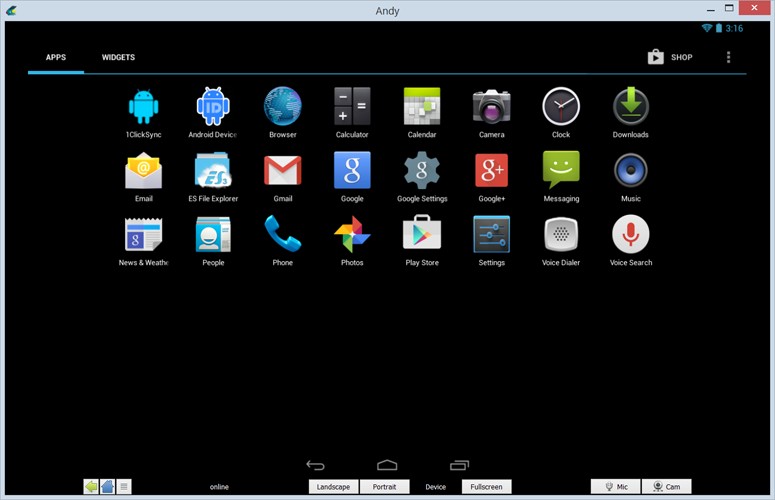The image size is (775, 500).
Task: Click the Wi-Fi status icon
Action: 707,28
